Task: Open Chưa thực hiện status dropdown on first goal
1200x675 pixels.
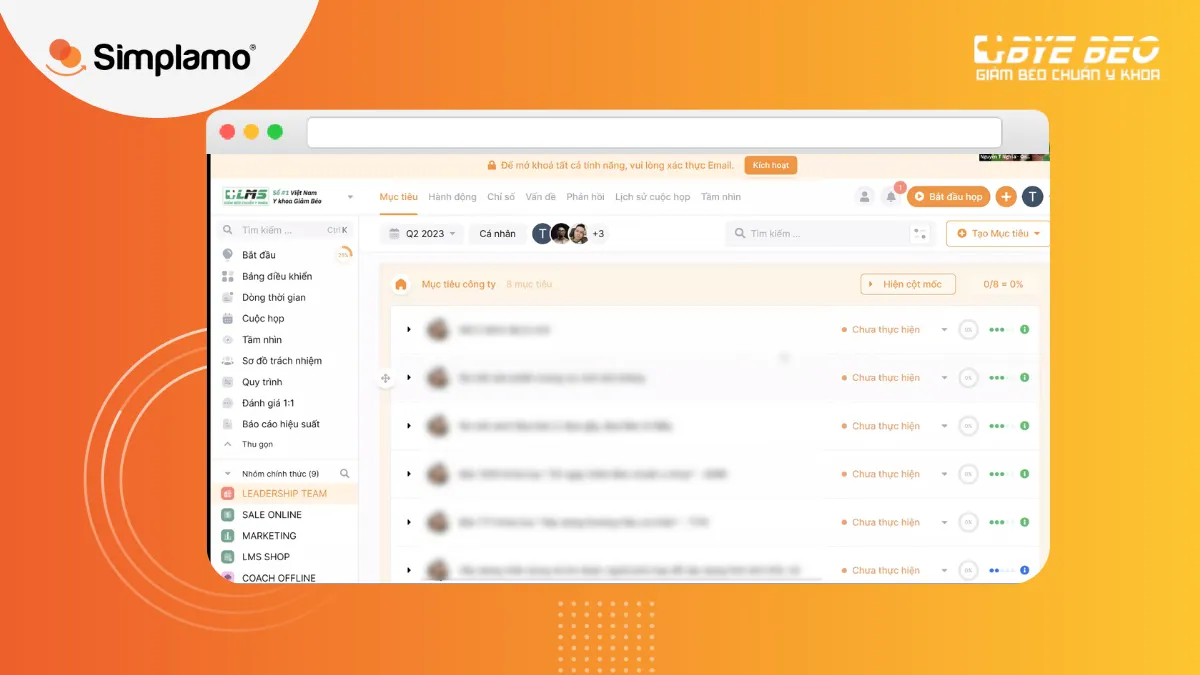Action: 894,329
